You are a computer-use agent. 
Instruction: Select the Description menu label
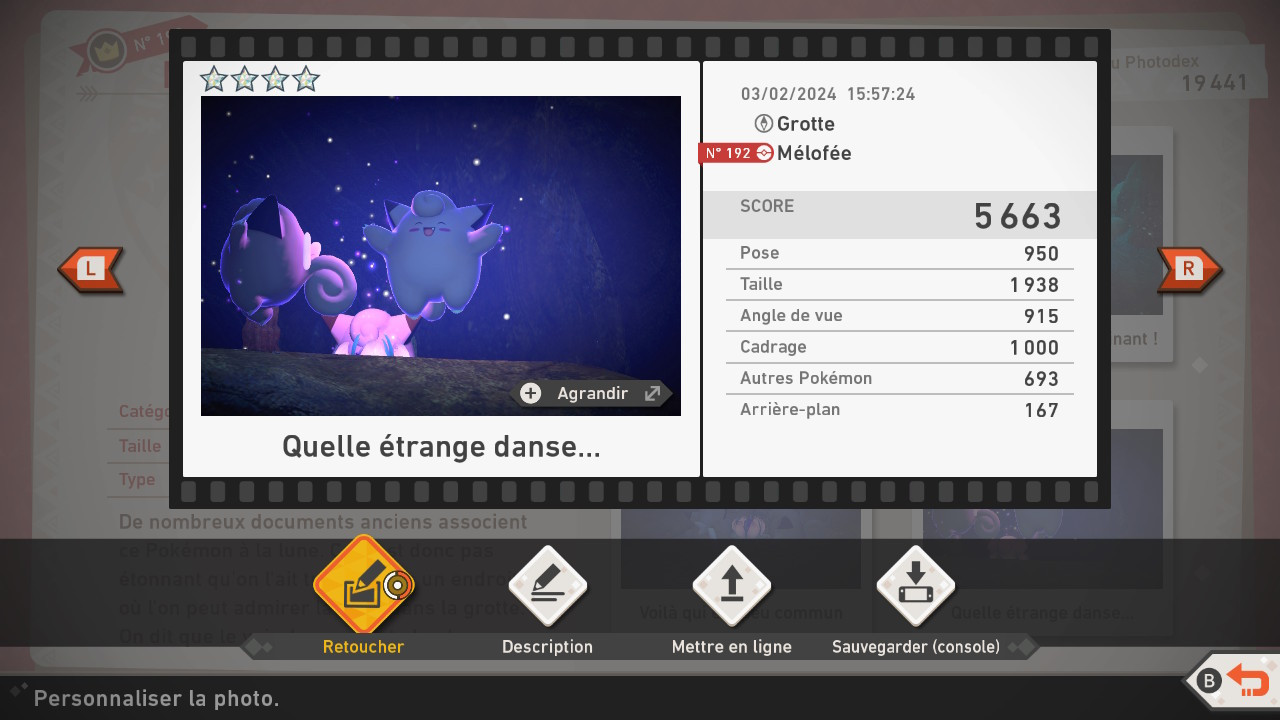[547, 647]
